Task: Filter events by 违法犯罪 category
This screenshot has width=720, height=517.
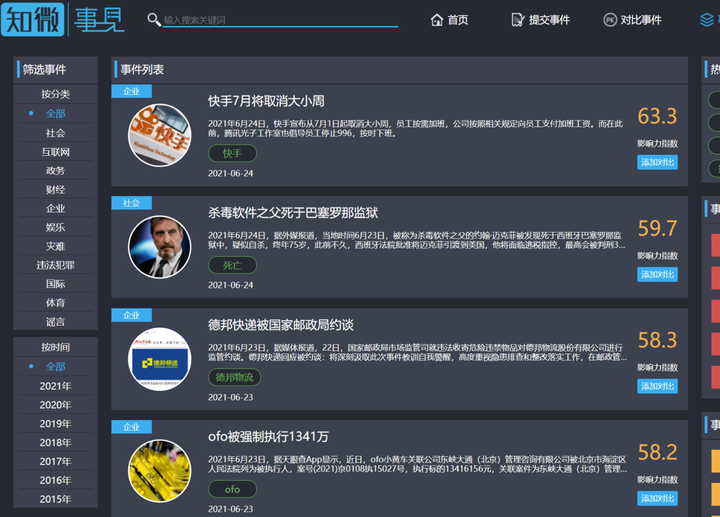Action: [x=56, y=265]
